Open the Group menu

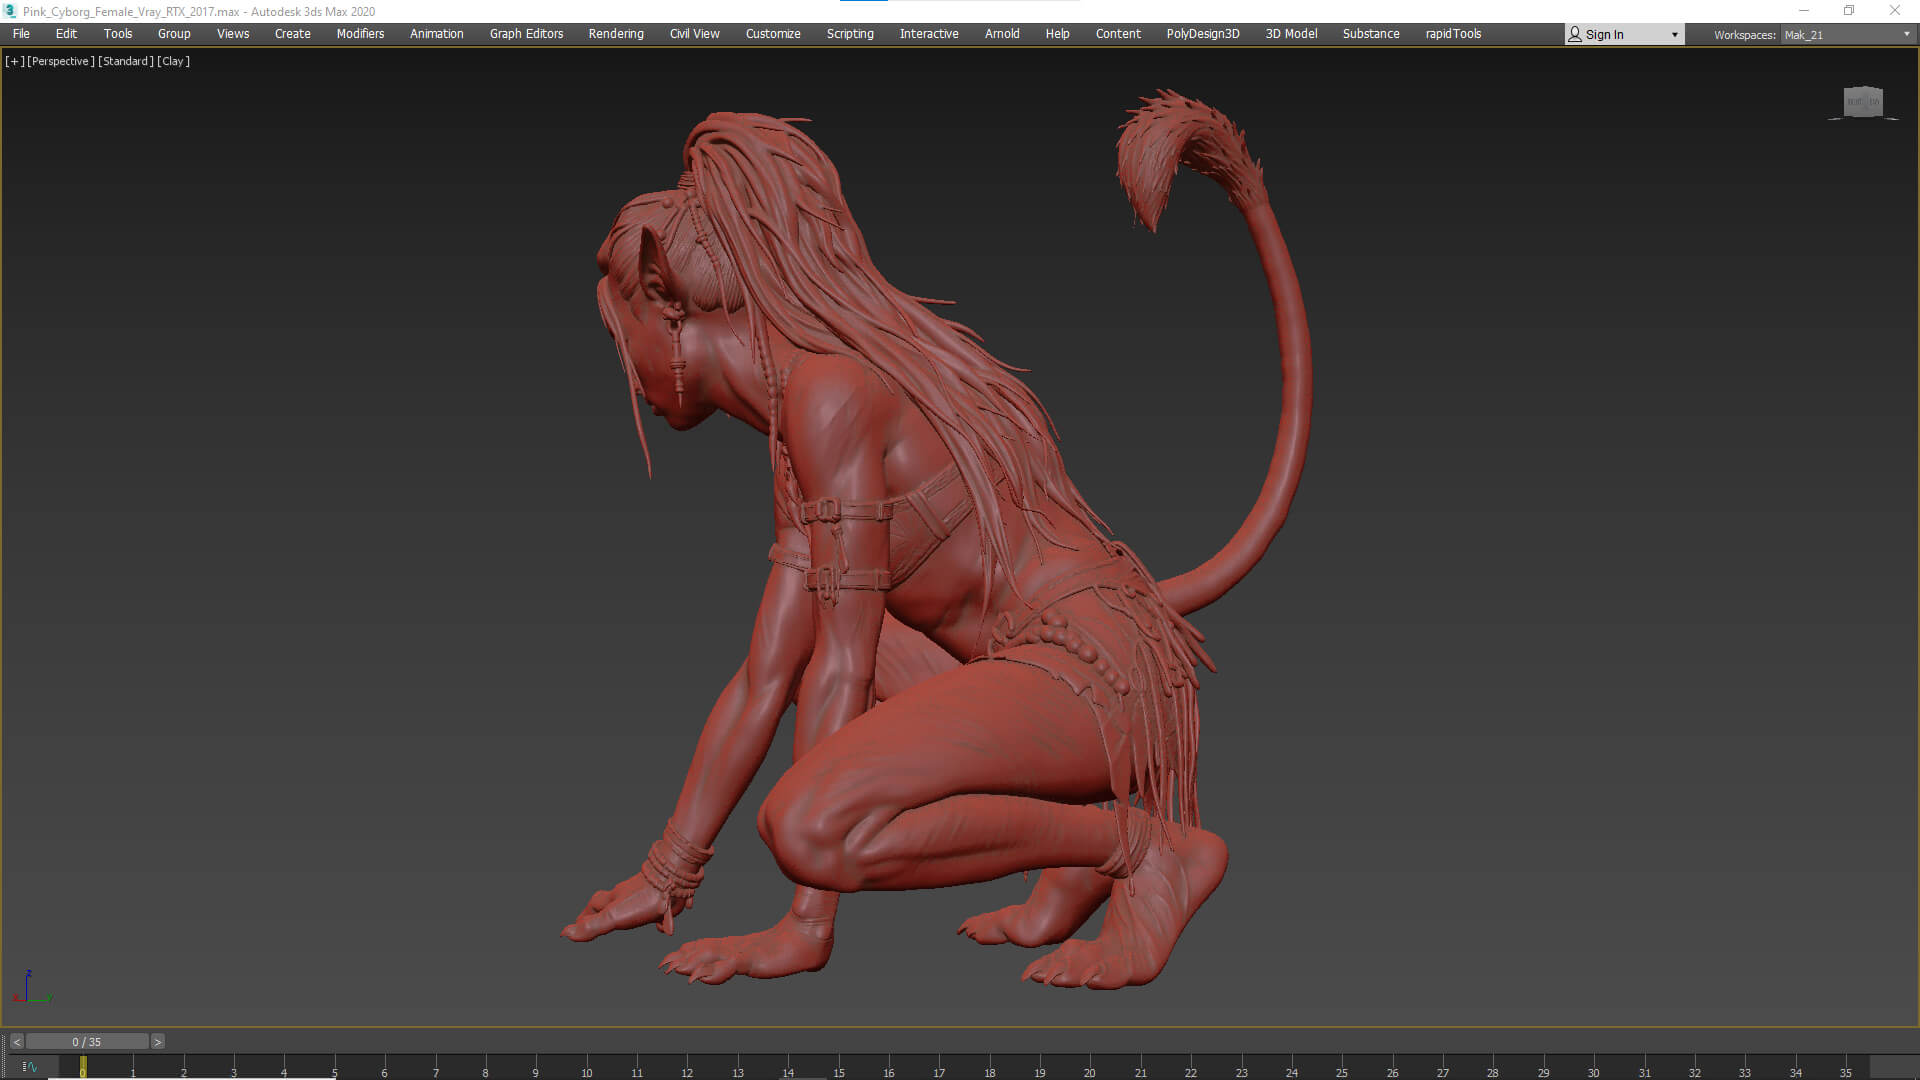(x=174, y=34)
